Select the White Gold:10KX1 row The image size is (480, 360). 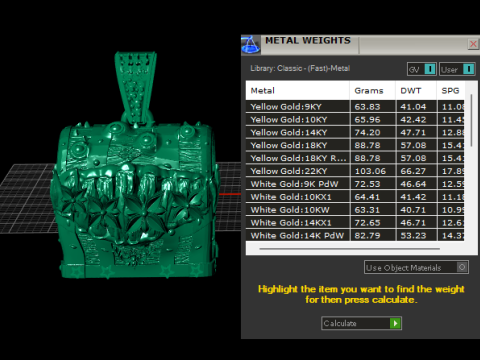point(355,197)
